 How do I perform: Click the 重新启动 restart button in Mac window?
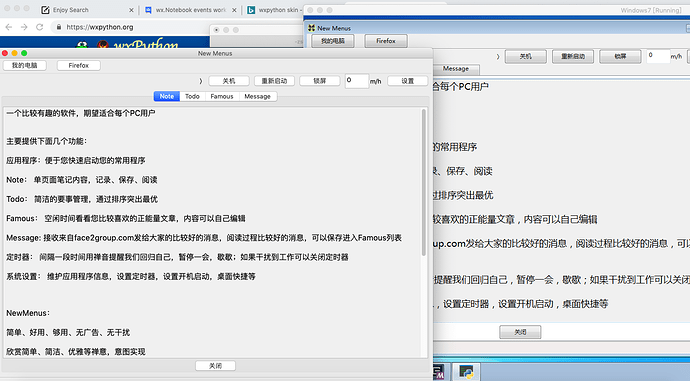tap(274, 81)
